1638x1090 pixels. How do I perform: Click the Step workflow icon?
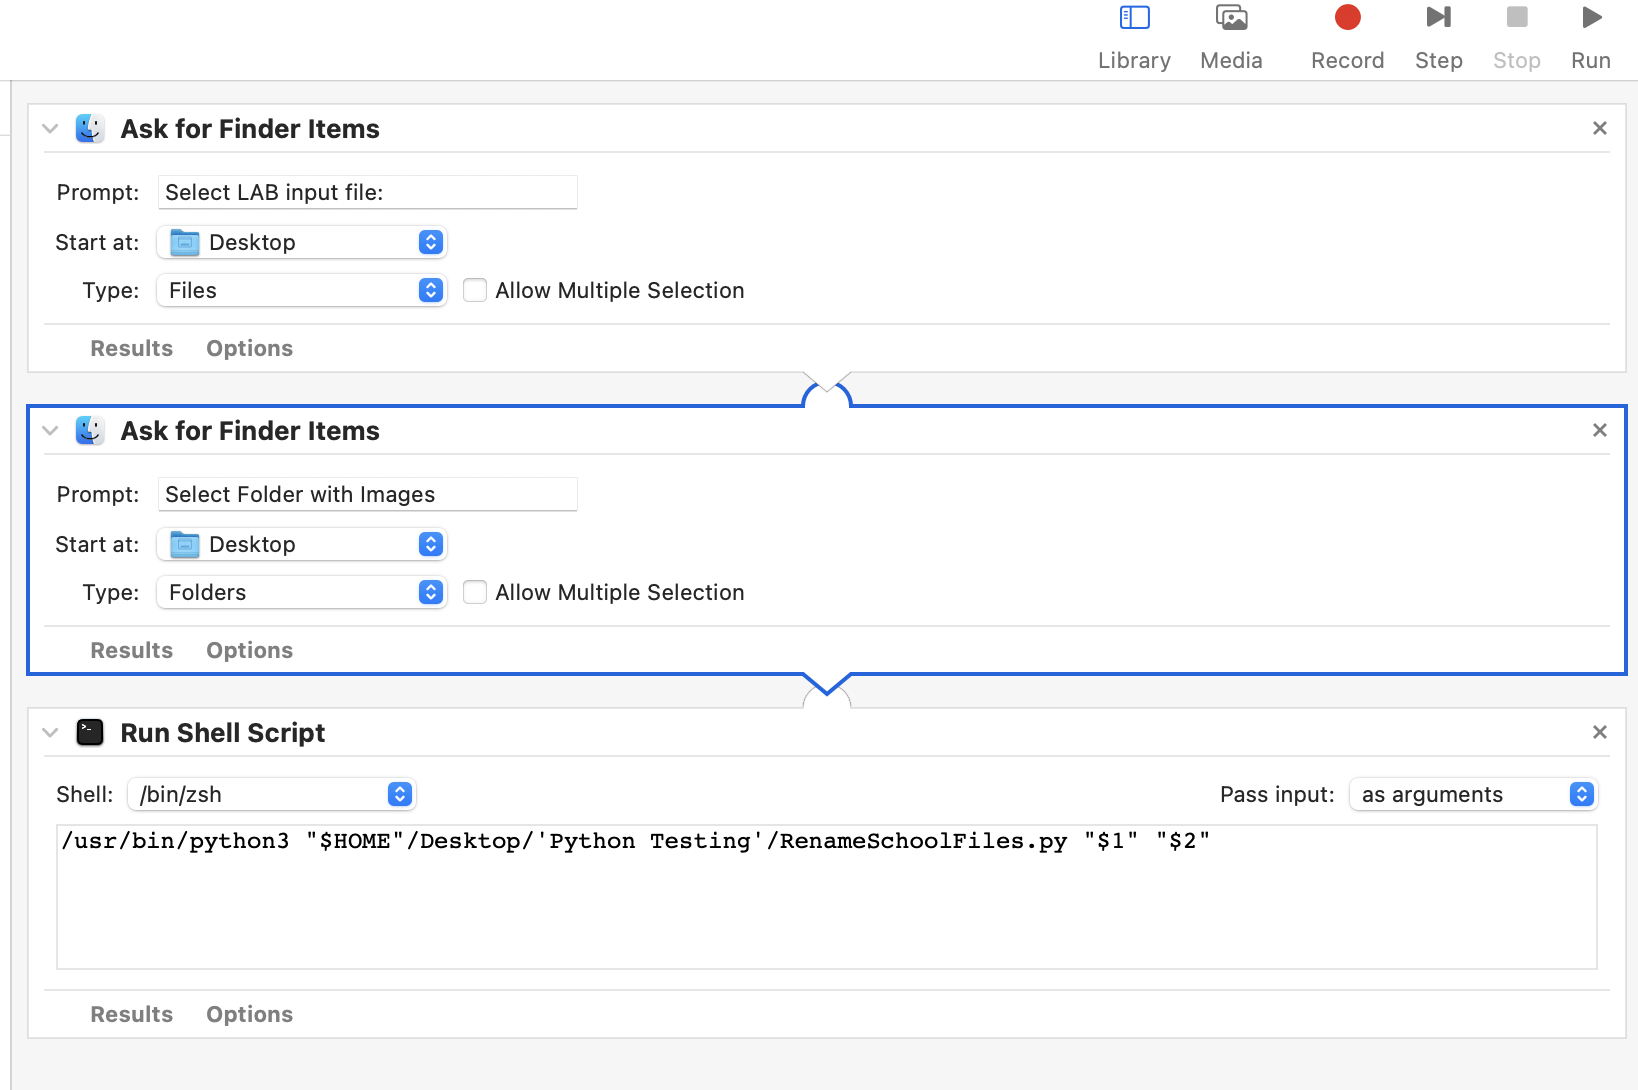[1438, 18]
